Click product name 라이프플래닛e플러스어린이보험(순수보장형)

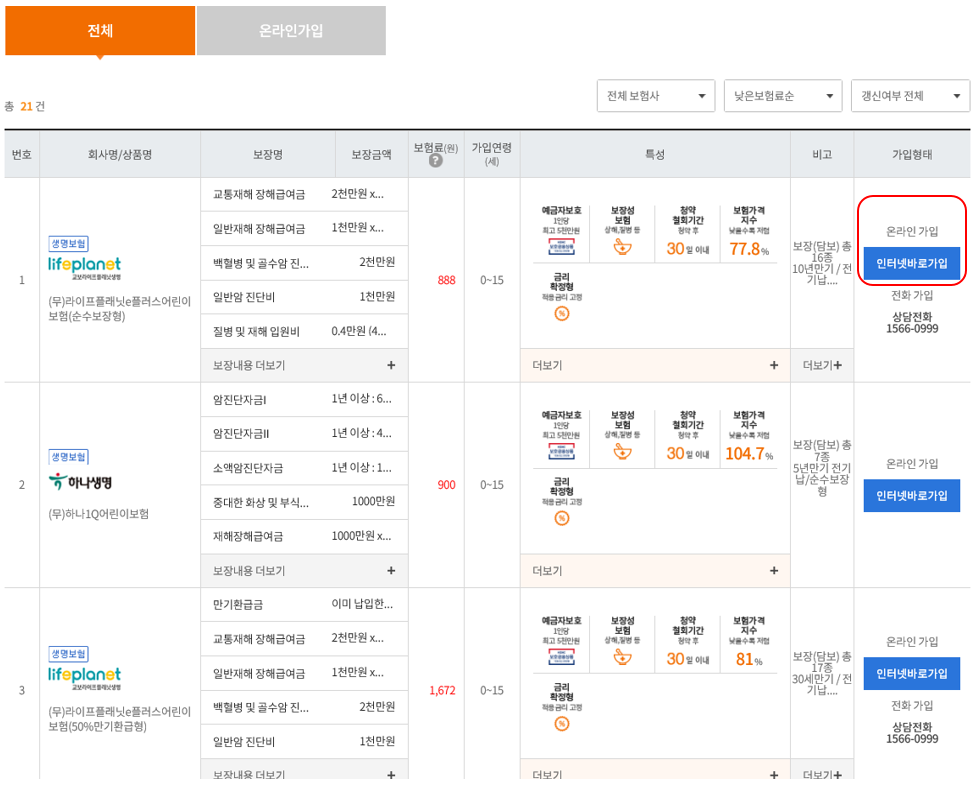tap(120, 308)
